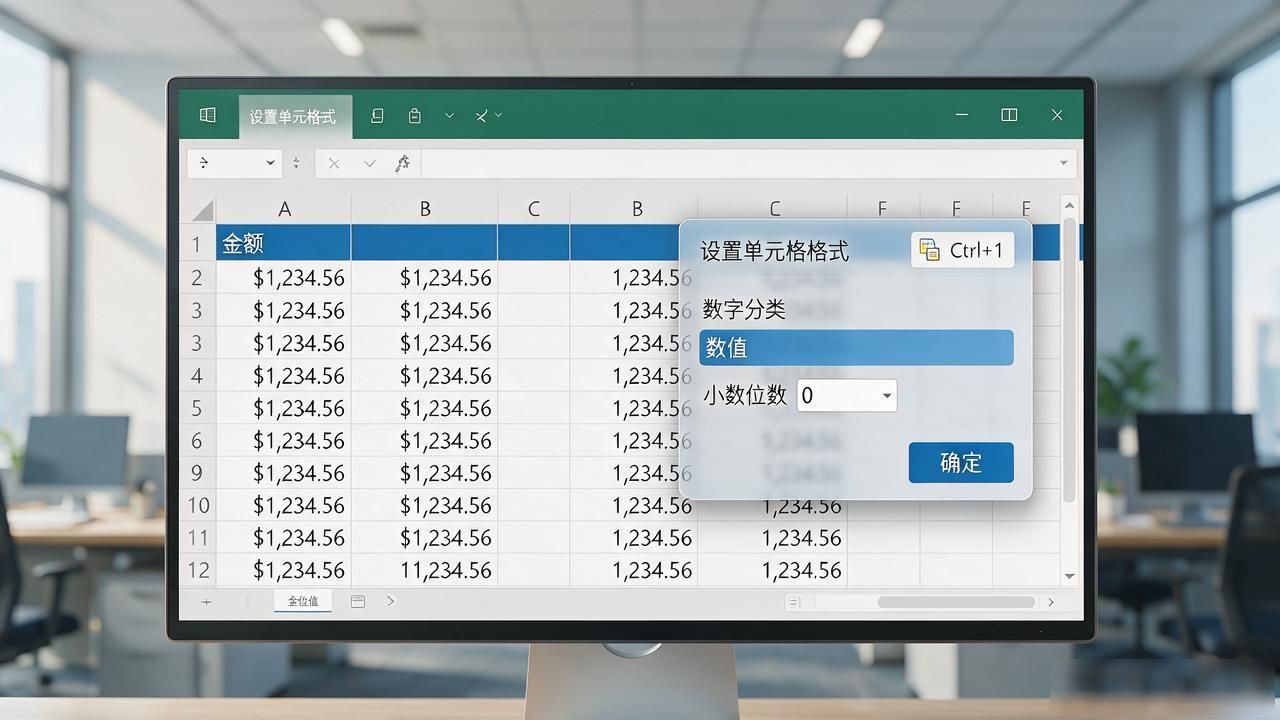Click the vertical scrollbar up arrow
This screenshot has width=1280, height=720.
coord(1069,206)
